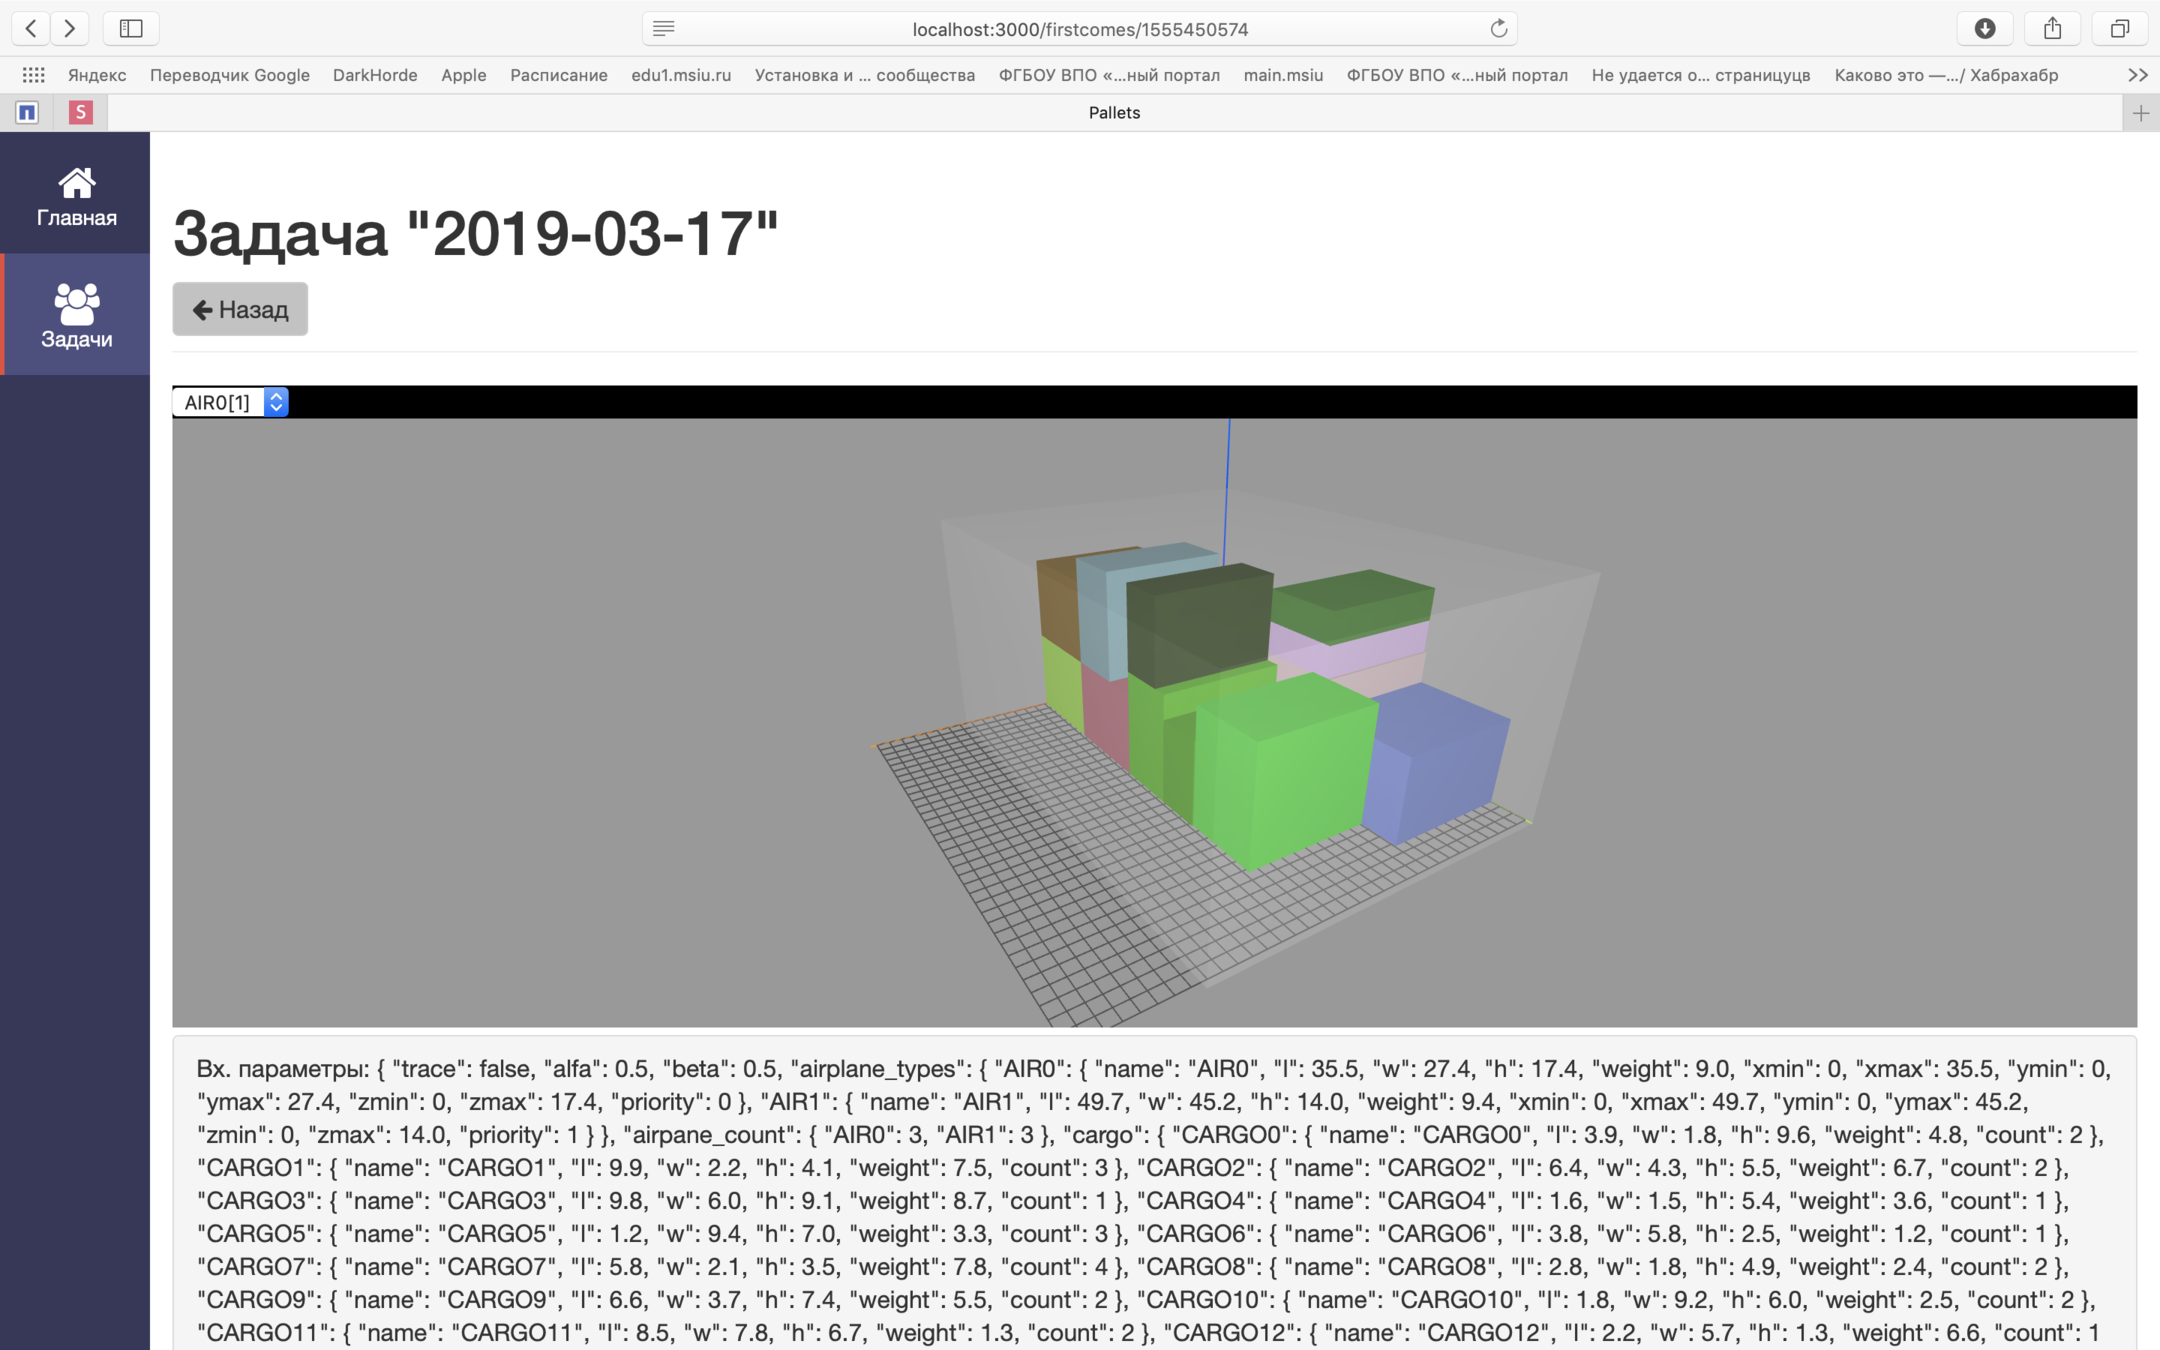The height and width of the screenshot is (1350, 2160).
Task: Open the Задачи sidebar item
Action: click(x=76, y=315)
